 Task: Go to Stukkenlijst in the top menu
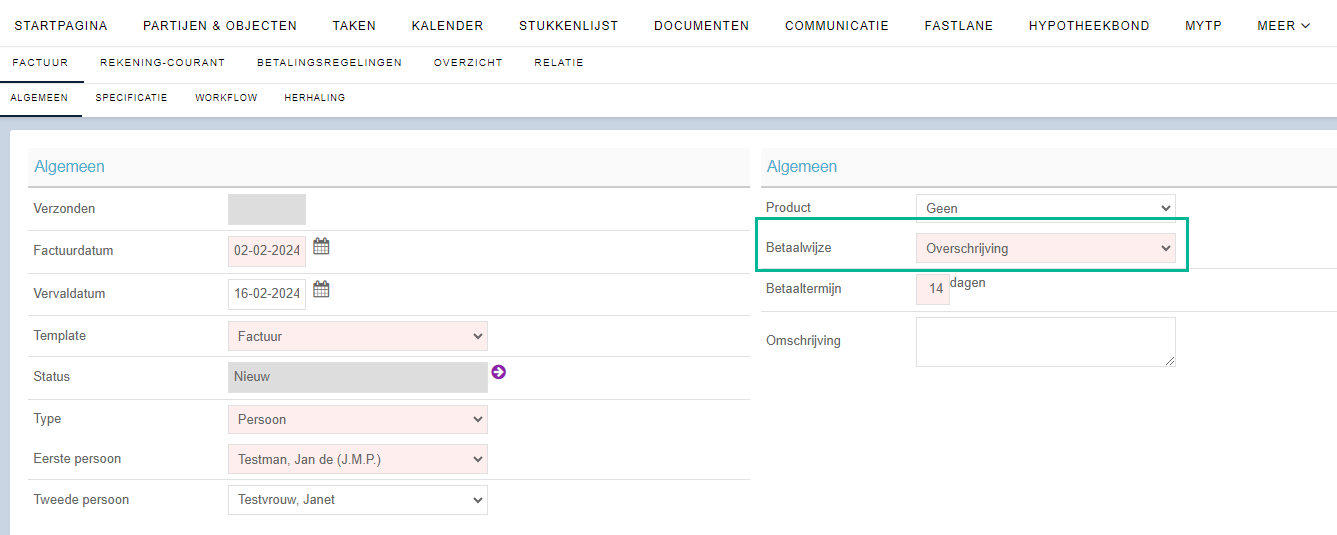click(x=568, y=26)
